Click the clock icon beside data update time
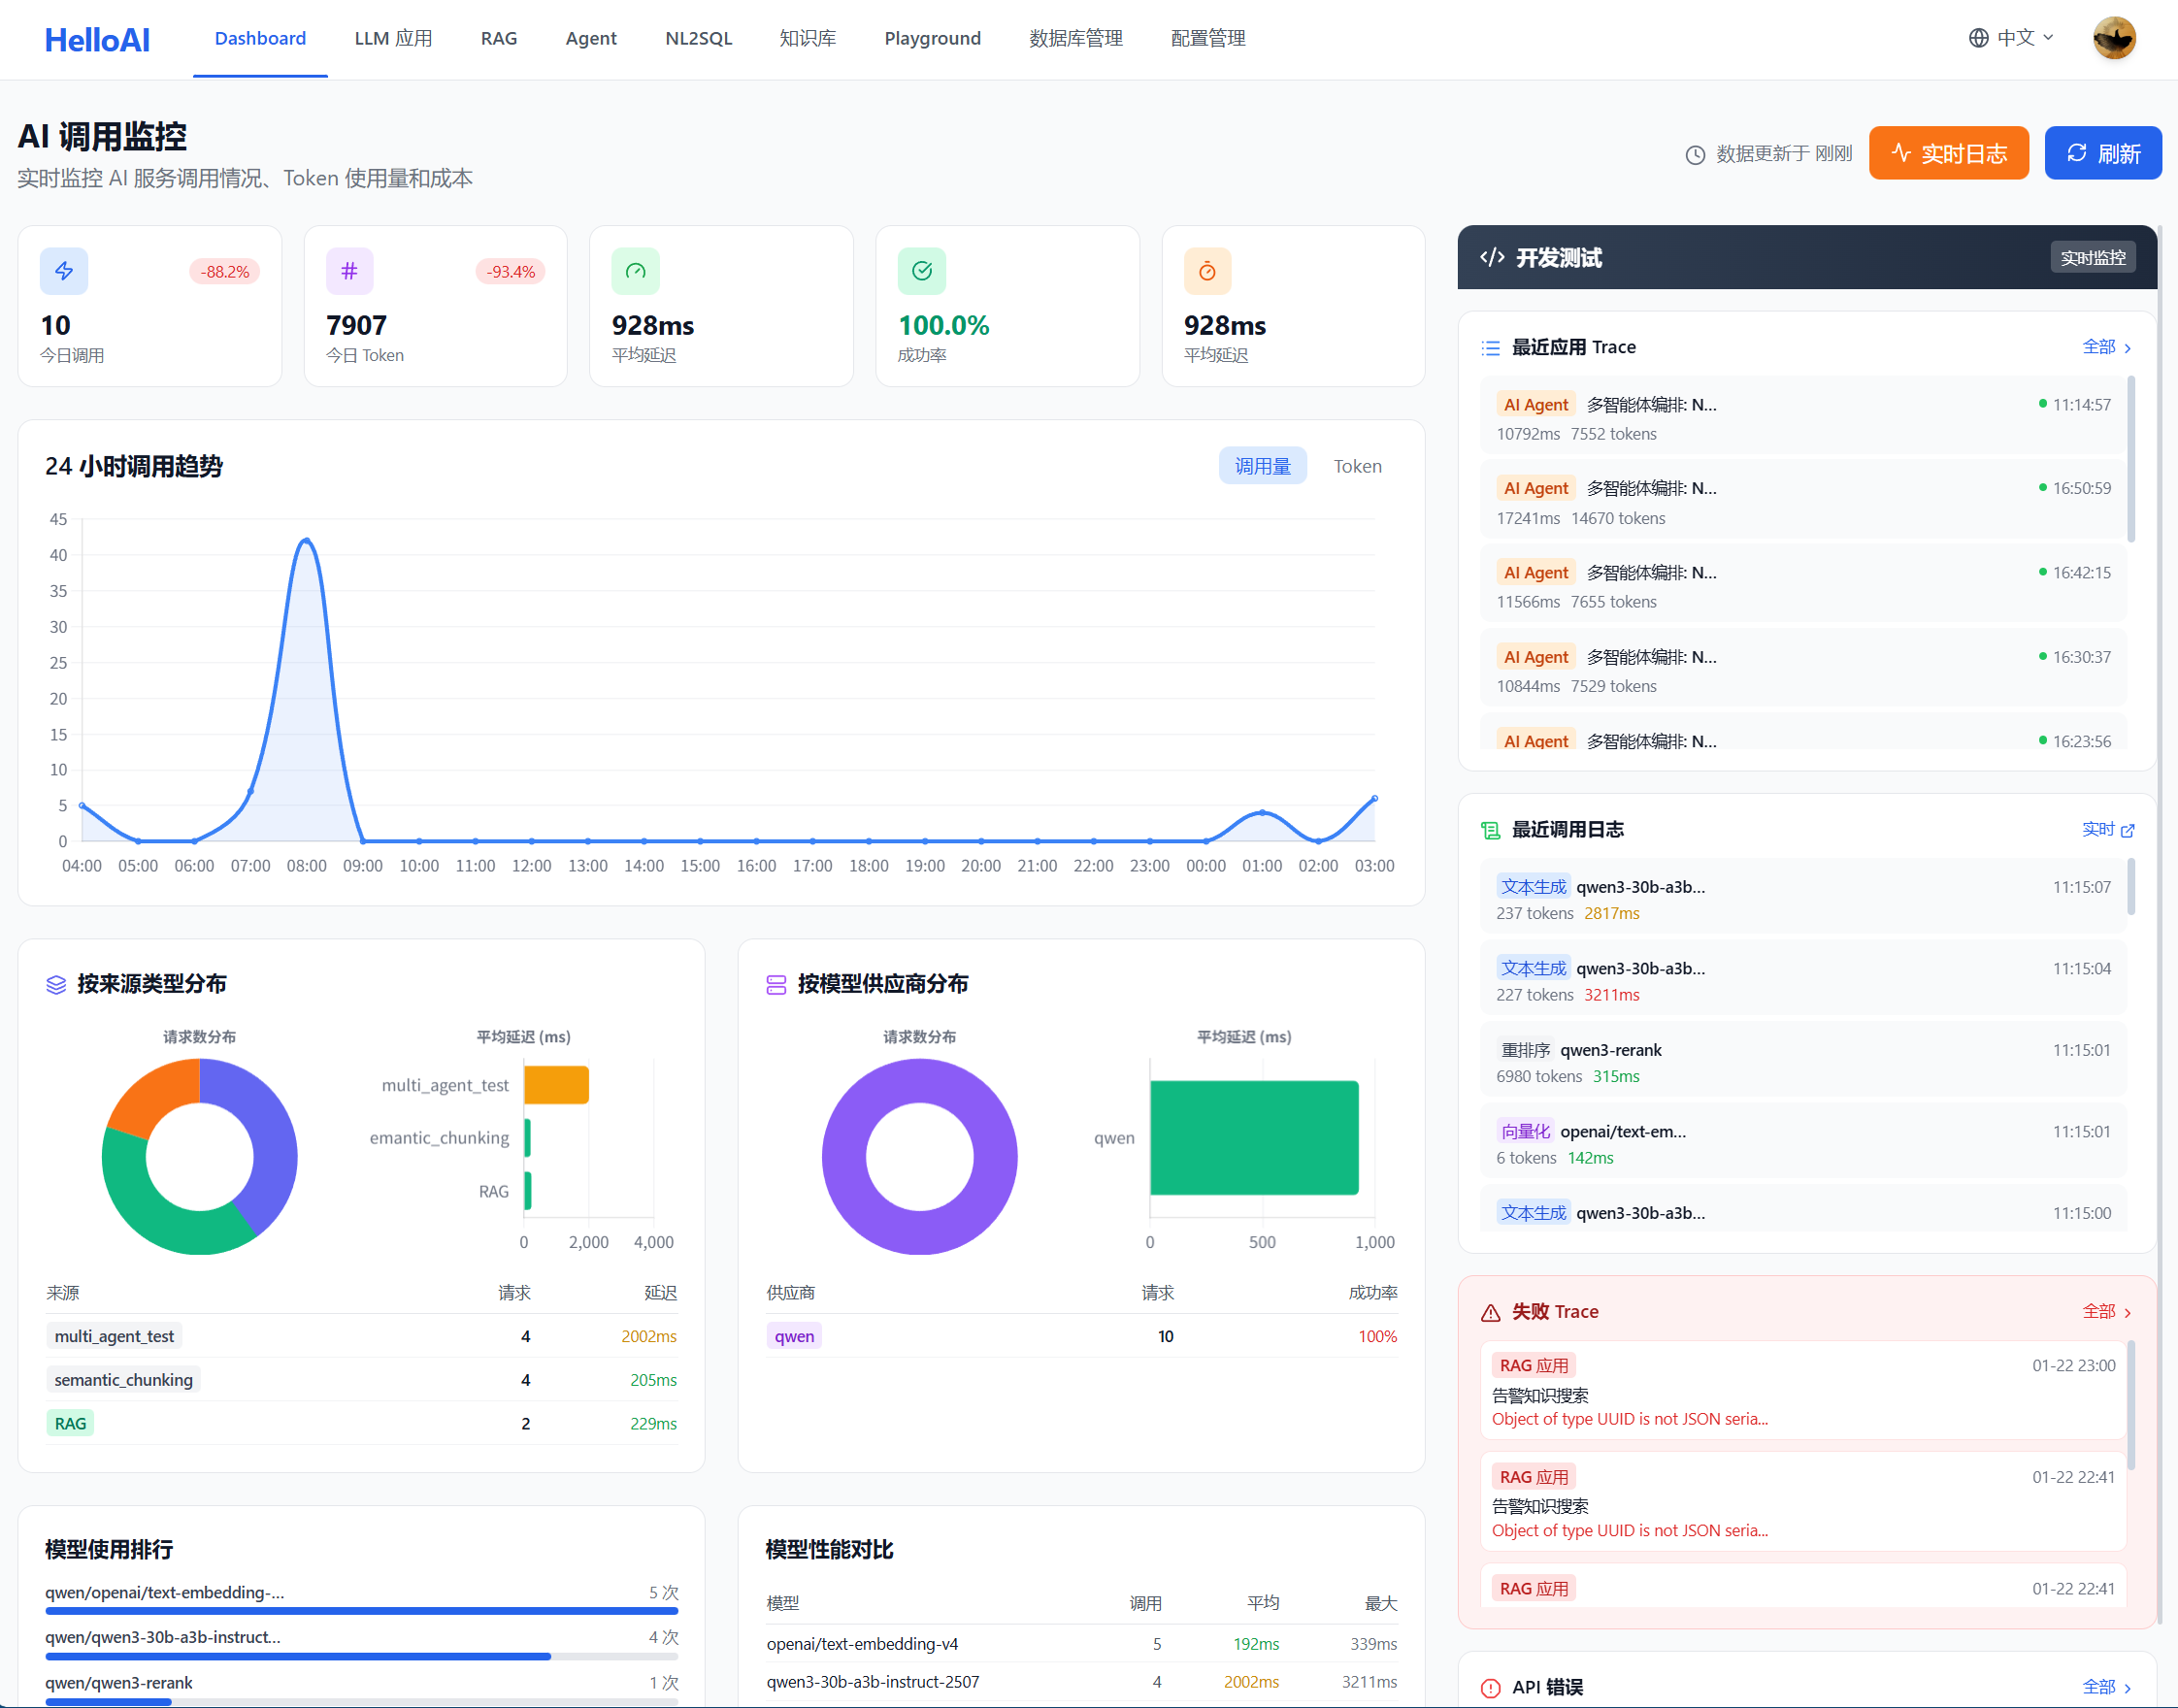Image resolution: width=2178 pixels, height=1708 pixels. (x=1694, y=155)
